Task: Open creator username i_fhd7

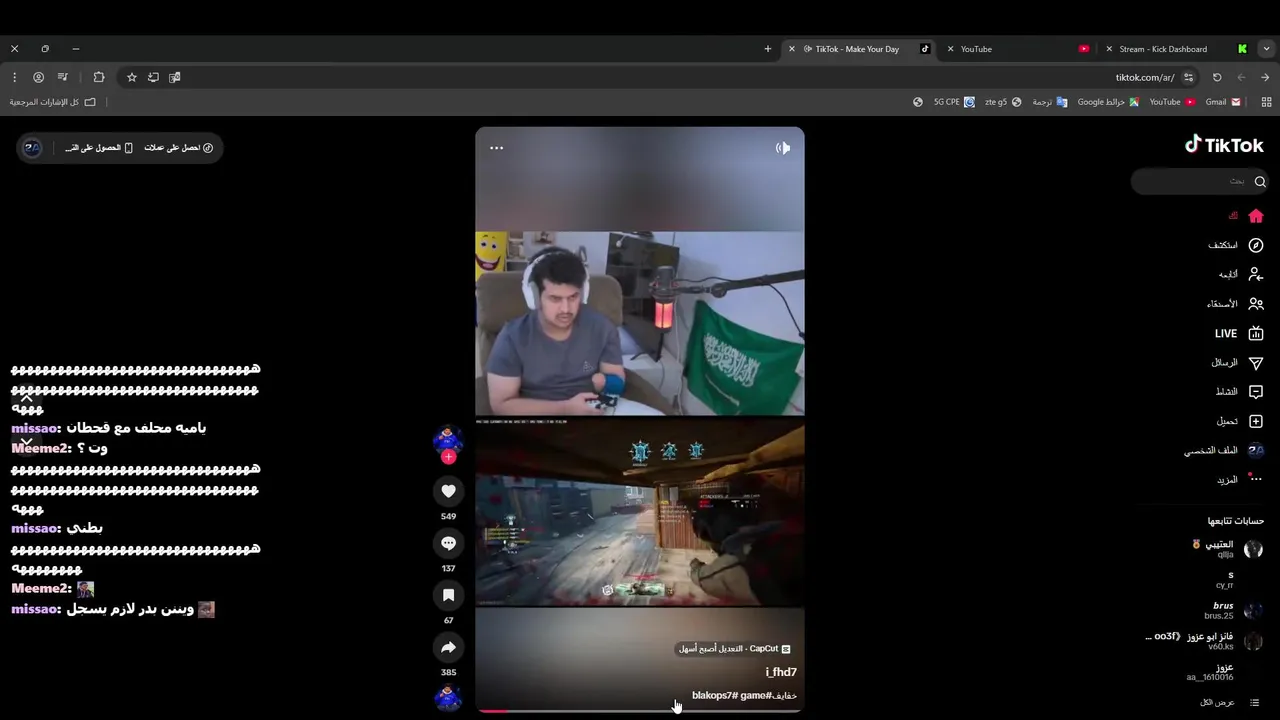Action: click(781, 672)
